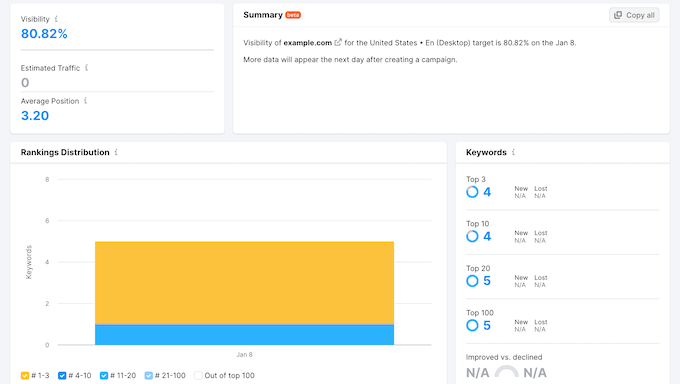Click the Top 3 keyword count 4
680x384 pixels.
point(487,192)
